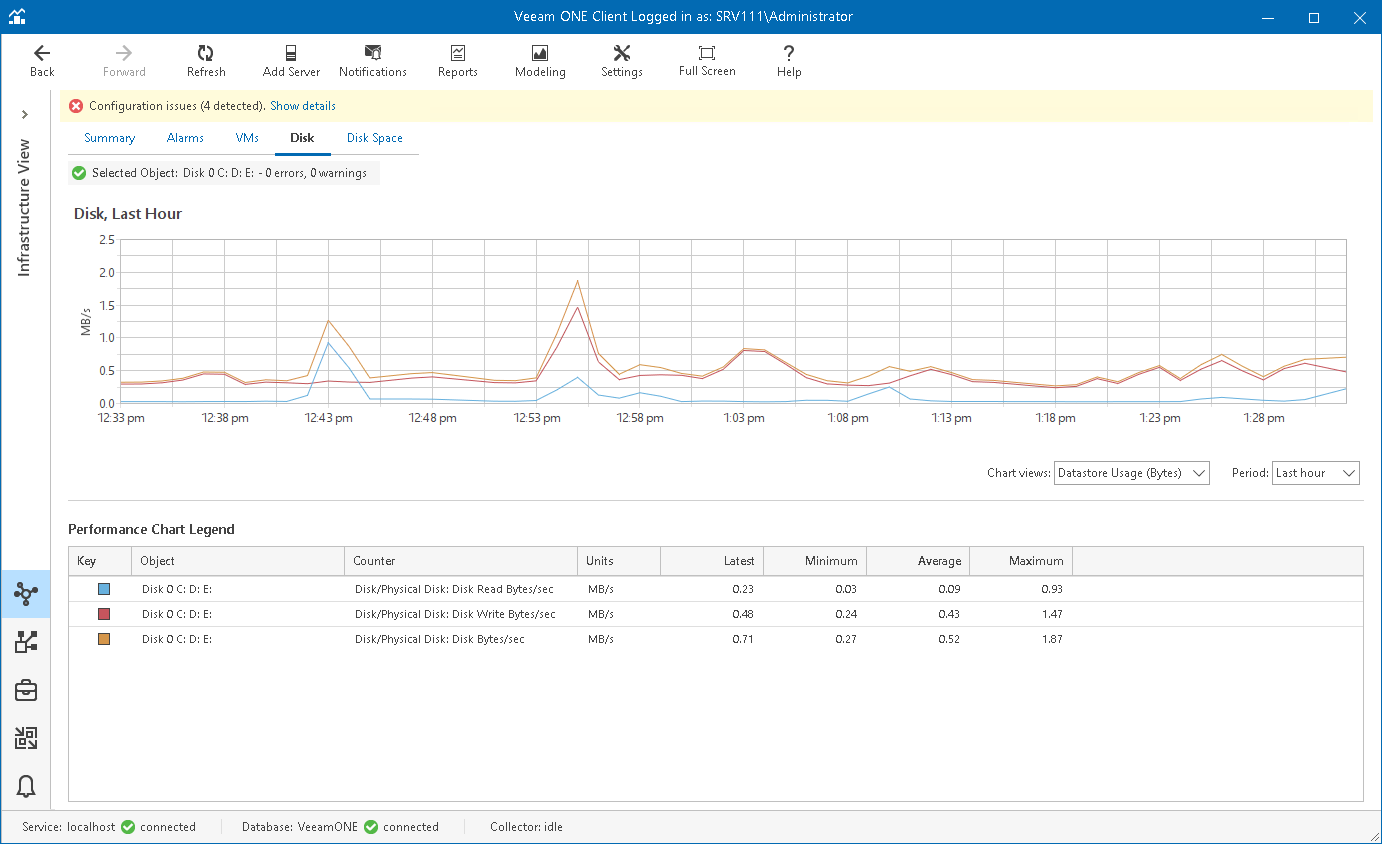Sort legend by the Latest column header
This screenshot has height=844, width=1382.
712,561
